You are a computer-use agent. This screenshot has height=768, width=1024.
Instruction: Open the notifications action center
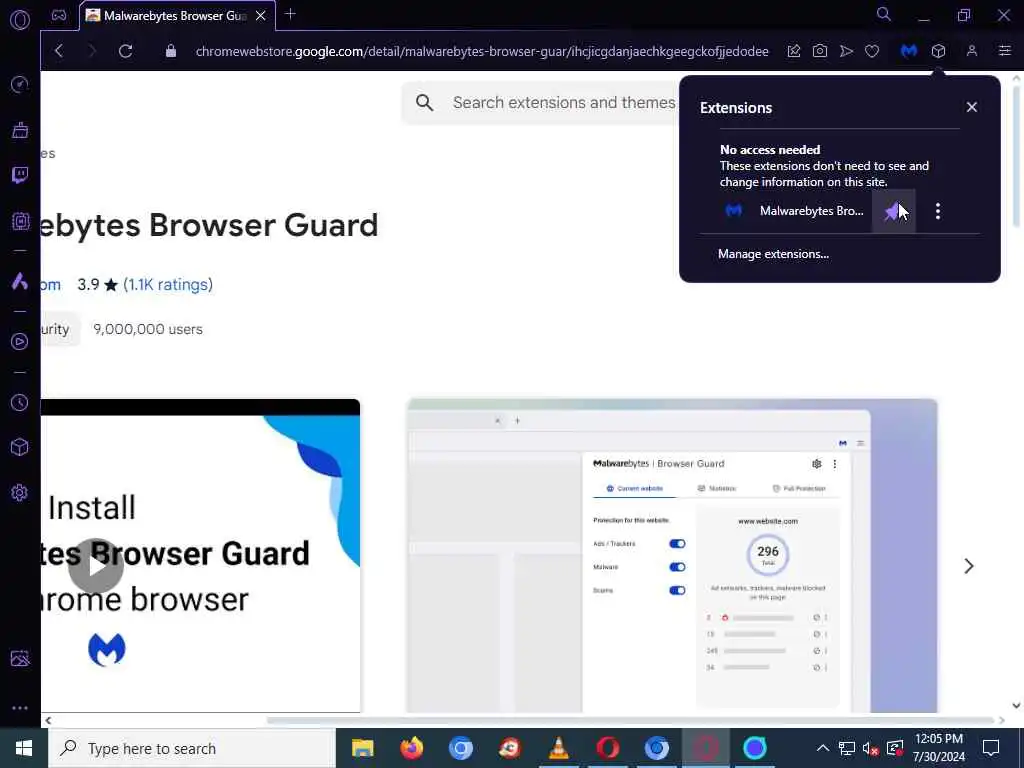pyautogui.click(x=991, y=748)
